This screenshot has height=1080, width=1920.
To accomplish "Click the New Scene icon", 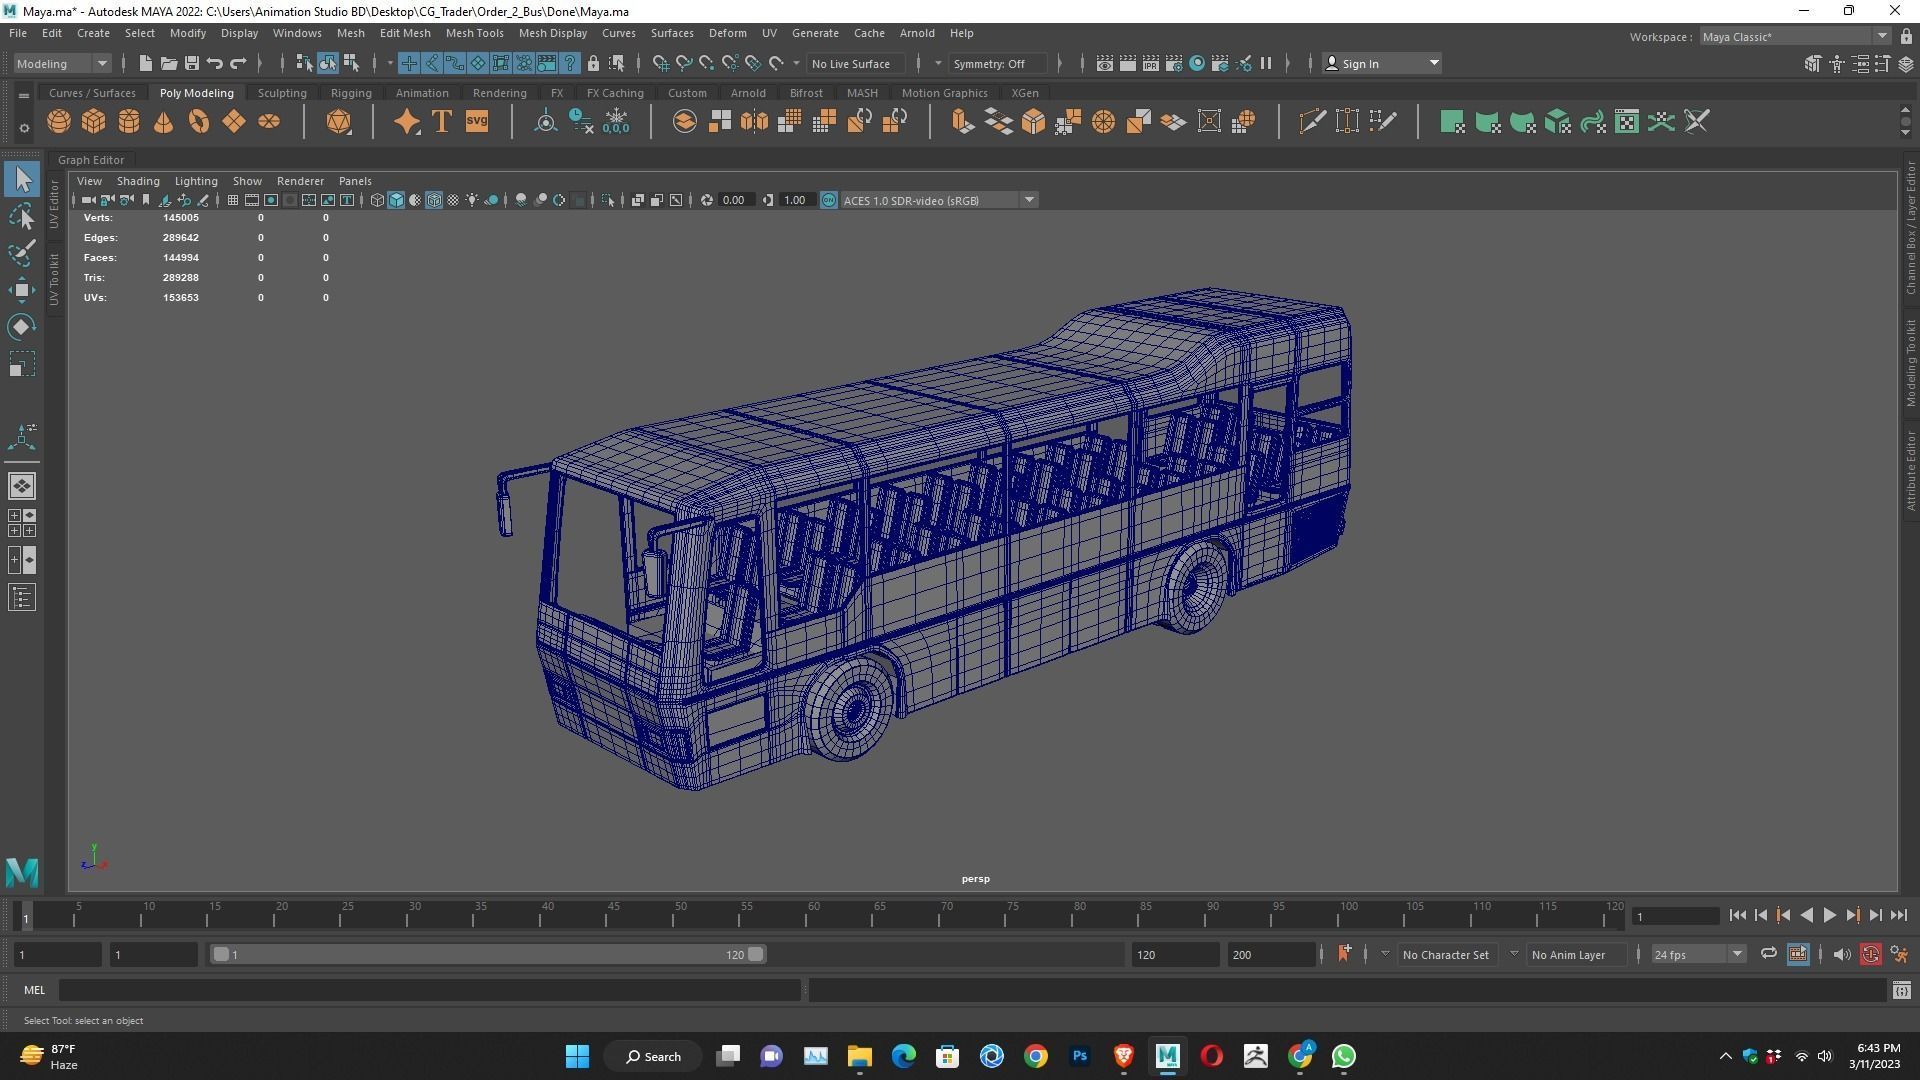I will click(145, 63).
